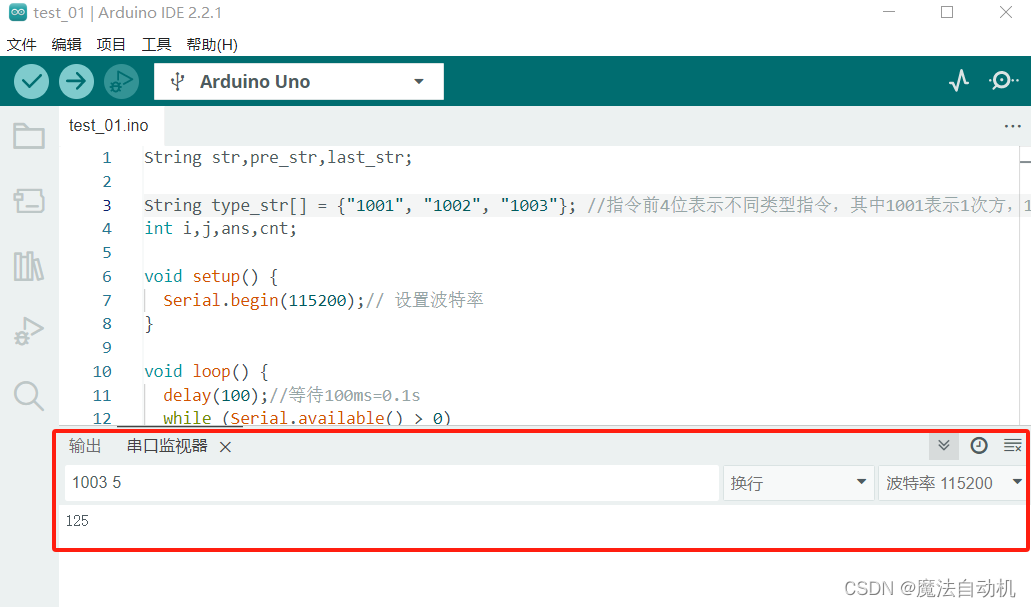This screenshot has height=607, width=1031.
Task: Open the Serial Plotter
Action: coord(959,81)
